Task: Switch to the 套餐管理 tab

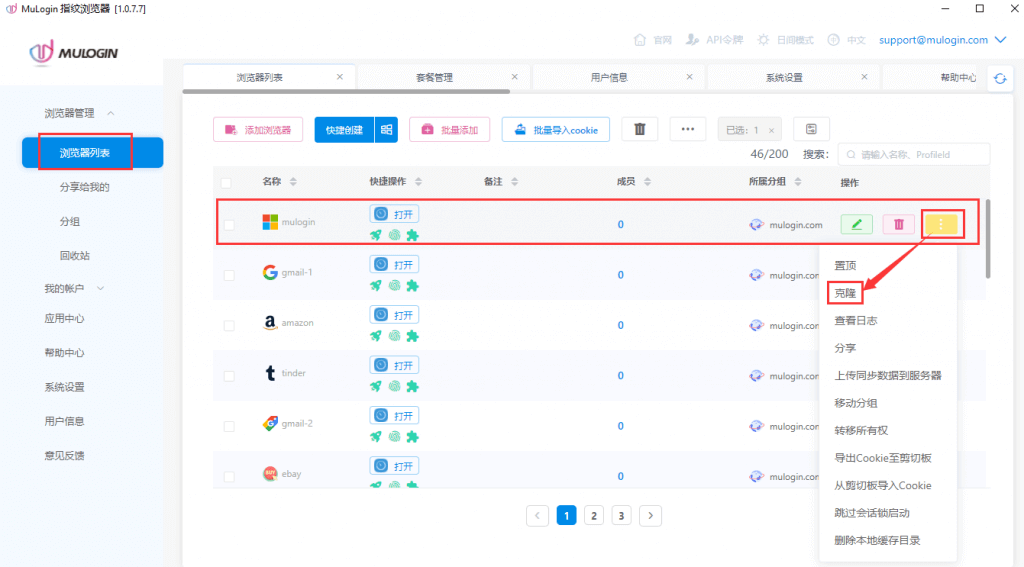Action: pyautogui.click(x=434, y=77)
